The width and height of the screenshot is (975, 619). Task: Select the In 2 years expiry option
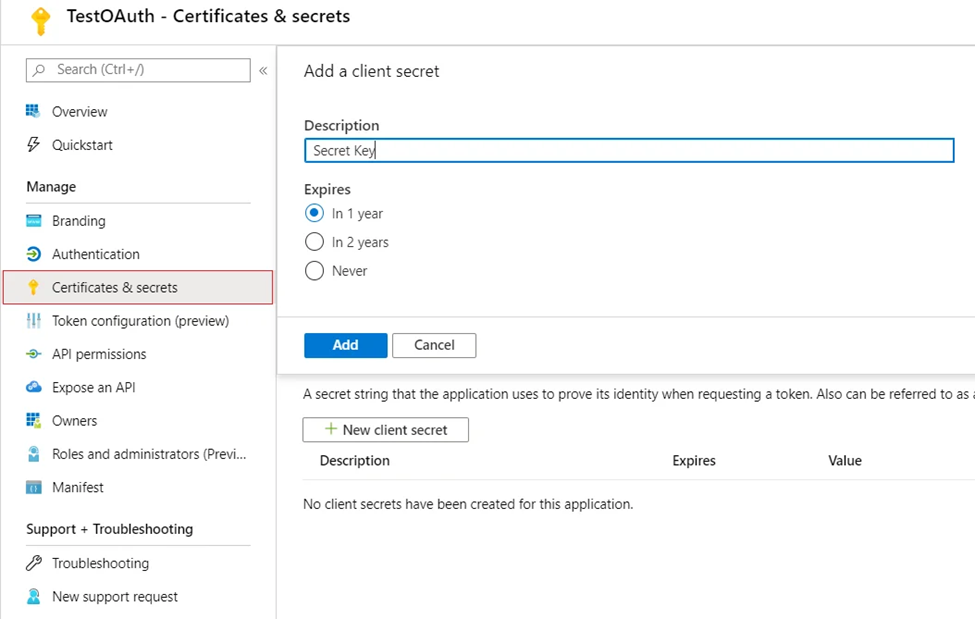[315, 242]
